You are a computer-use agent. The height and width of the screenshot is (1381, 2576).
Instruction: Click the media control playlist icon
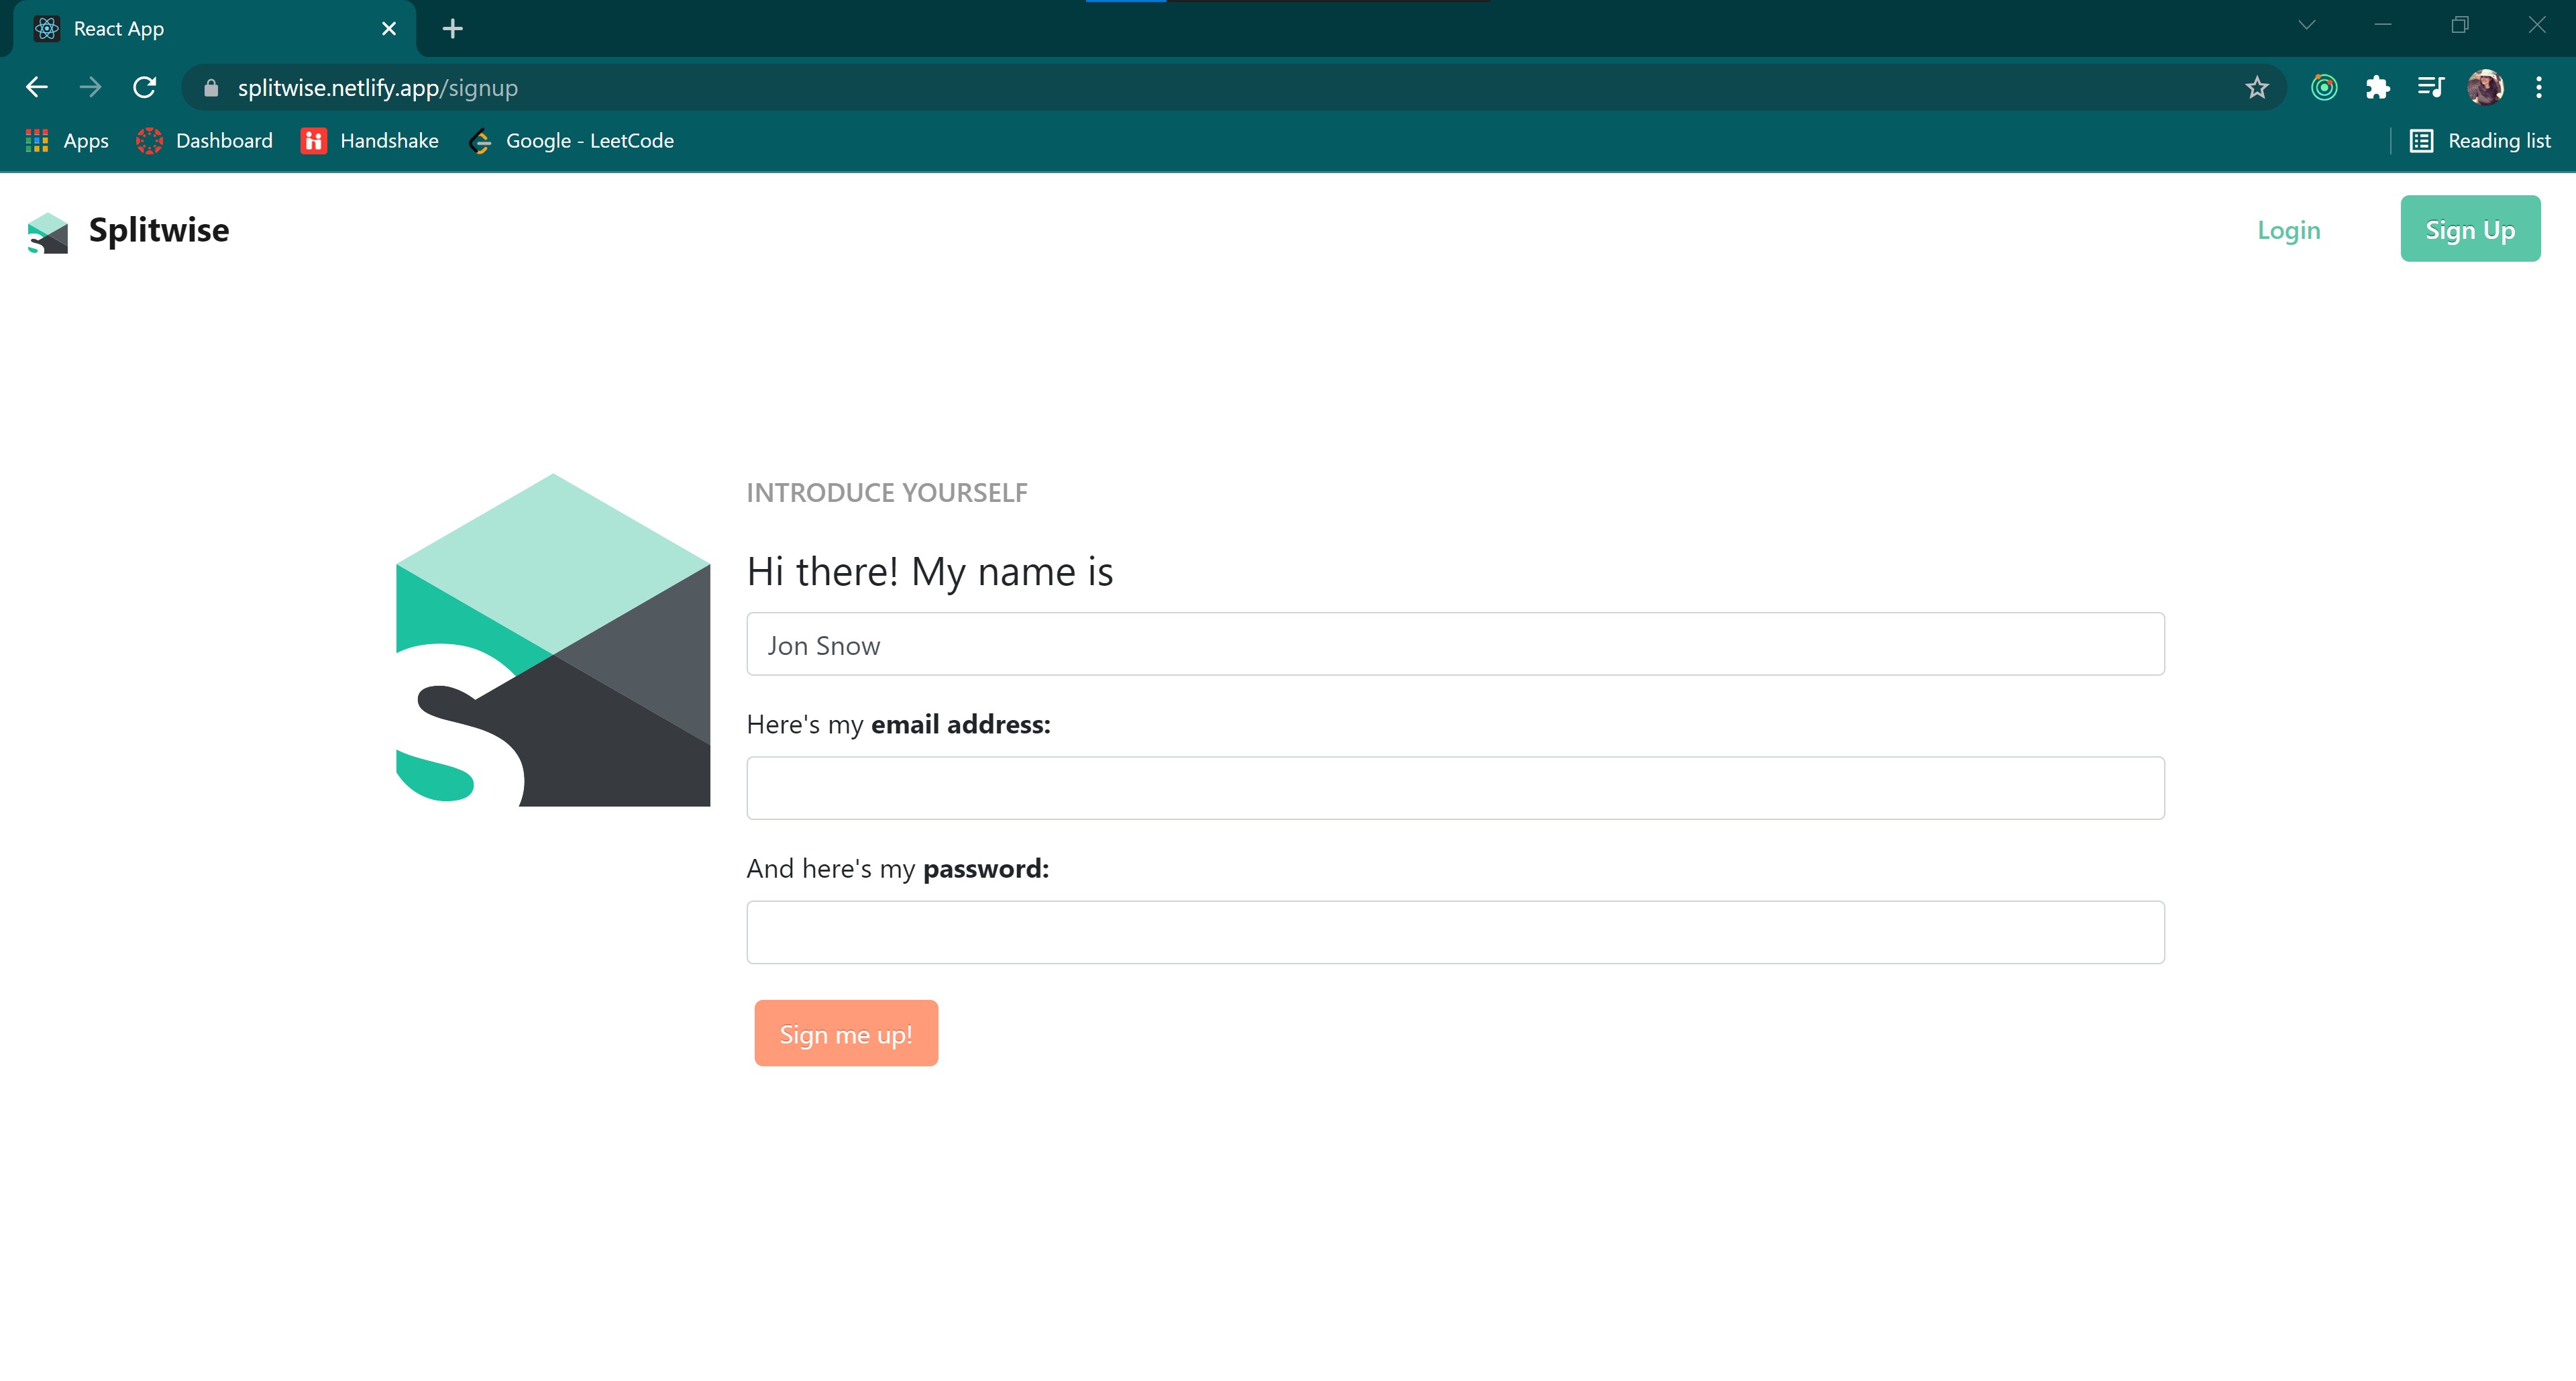point(2430,88)
